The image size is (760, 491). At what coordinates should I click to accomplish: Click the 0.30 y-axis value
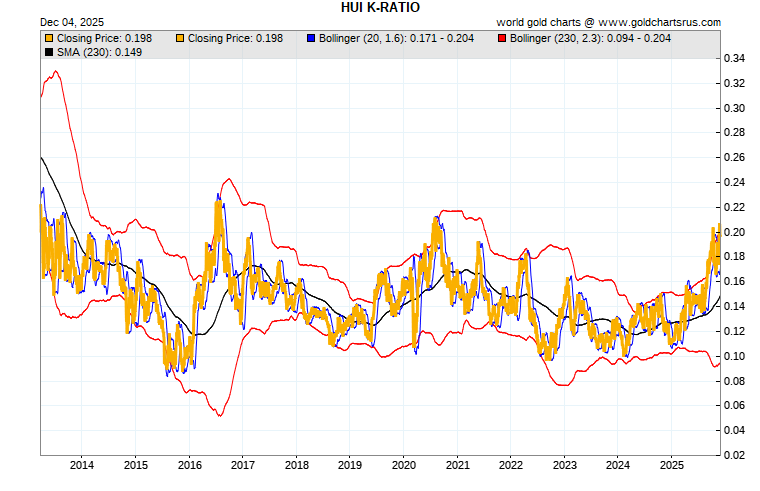click(x=734, y=108)
